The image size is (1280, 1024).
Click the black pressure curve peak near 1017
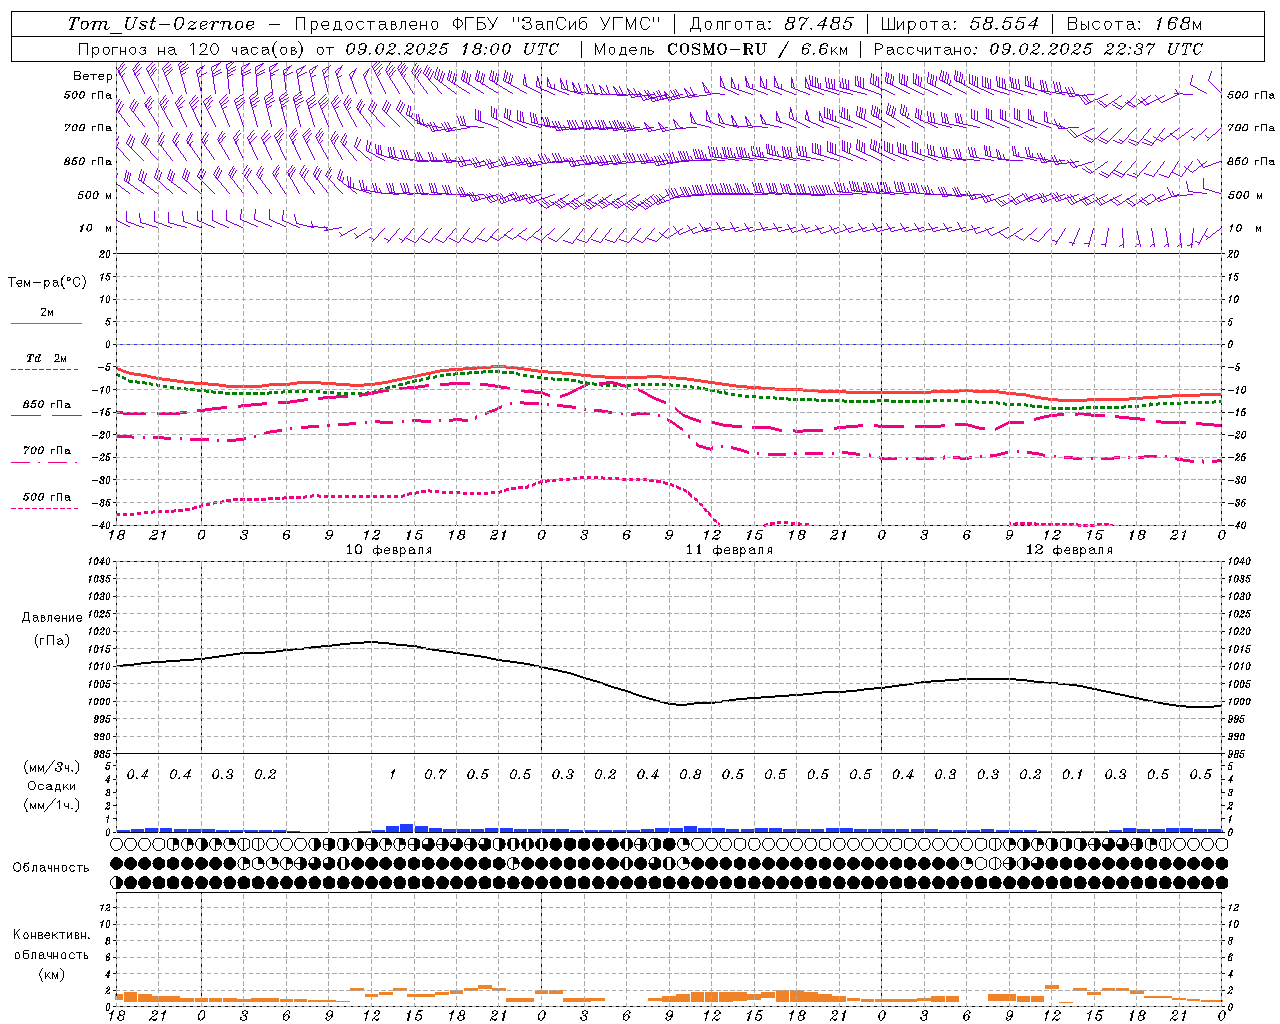[371, 642]
